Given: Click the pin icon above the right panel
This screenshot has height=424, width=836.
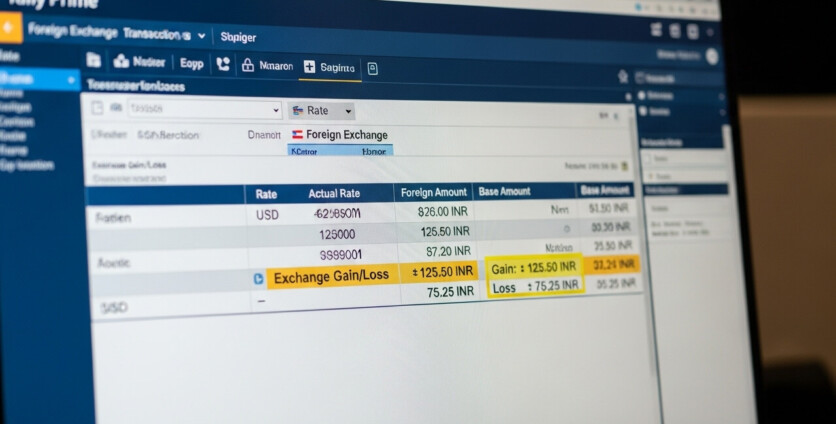Looking at the screenshot, I should point(622,76).
